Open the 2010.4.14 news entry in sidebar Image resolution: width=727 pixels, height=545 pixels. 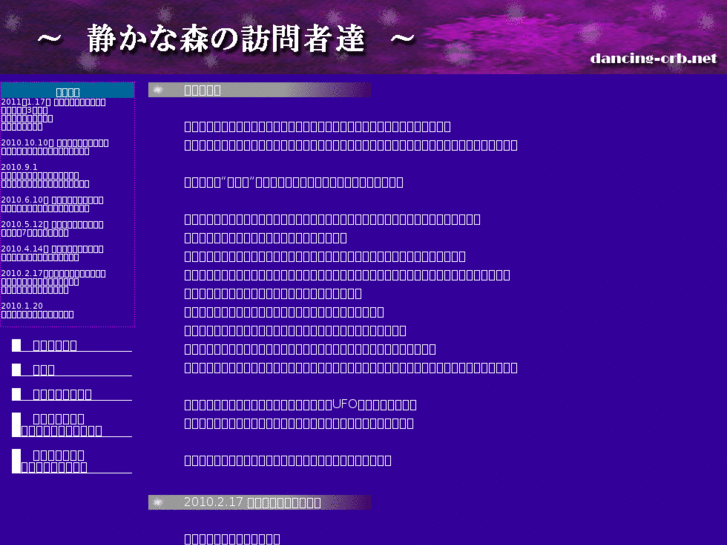(52, 253)
